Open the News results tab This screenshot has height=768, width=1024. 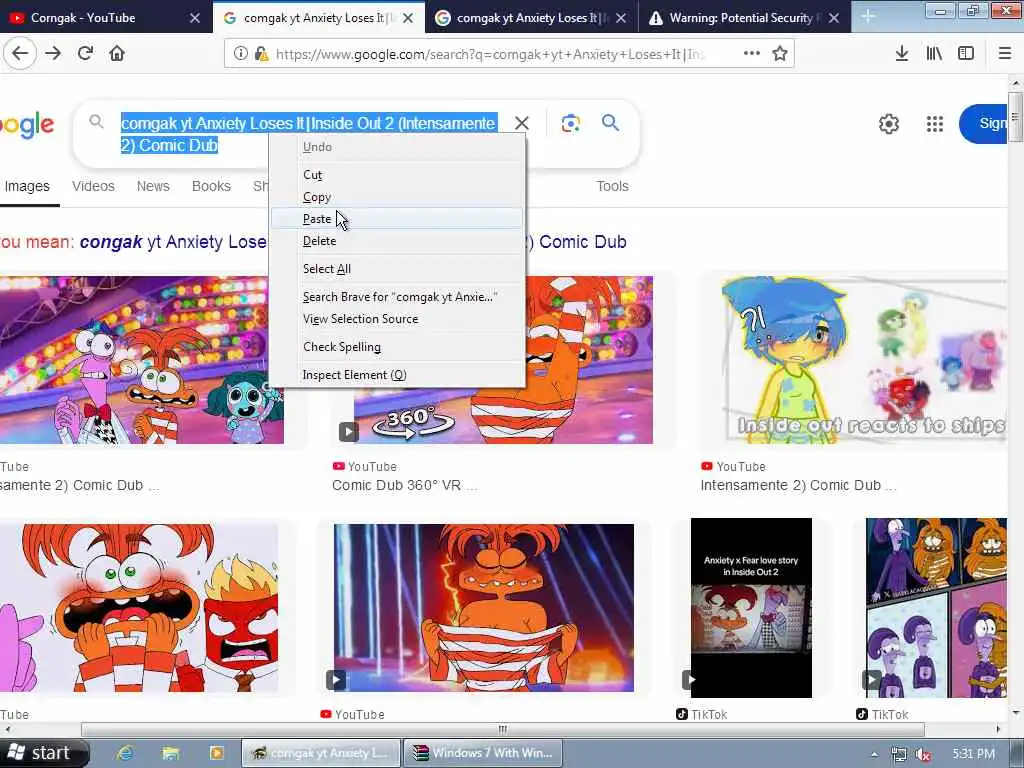tap(153, 186)
